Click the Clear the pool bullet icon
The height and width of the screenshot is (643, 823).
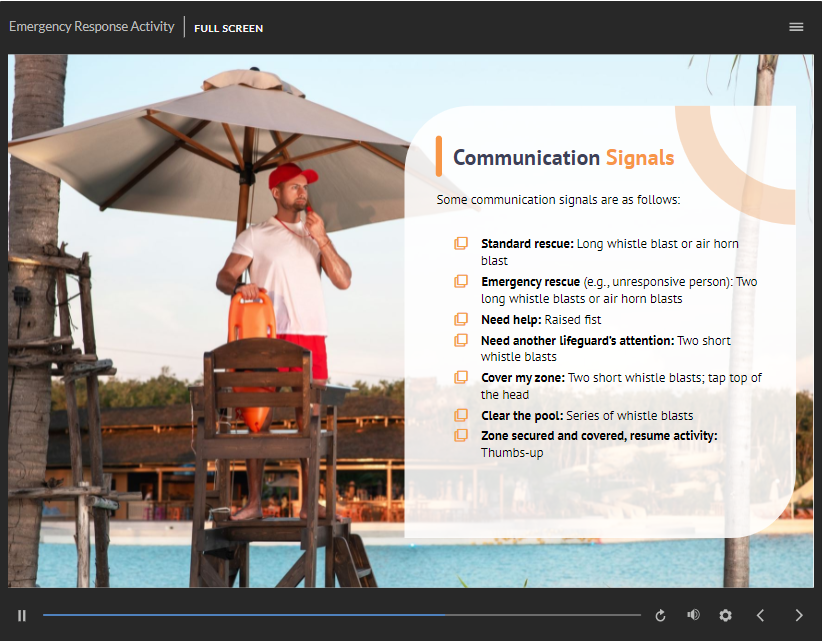pos(461,415)
